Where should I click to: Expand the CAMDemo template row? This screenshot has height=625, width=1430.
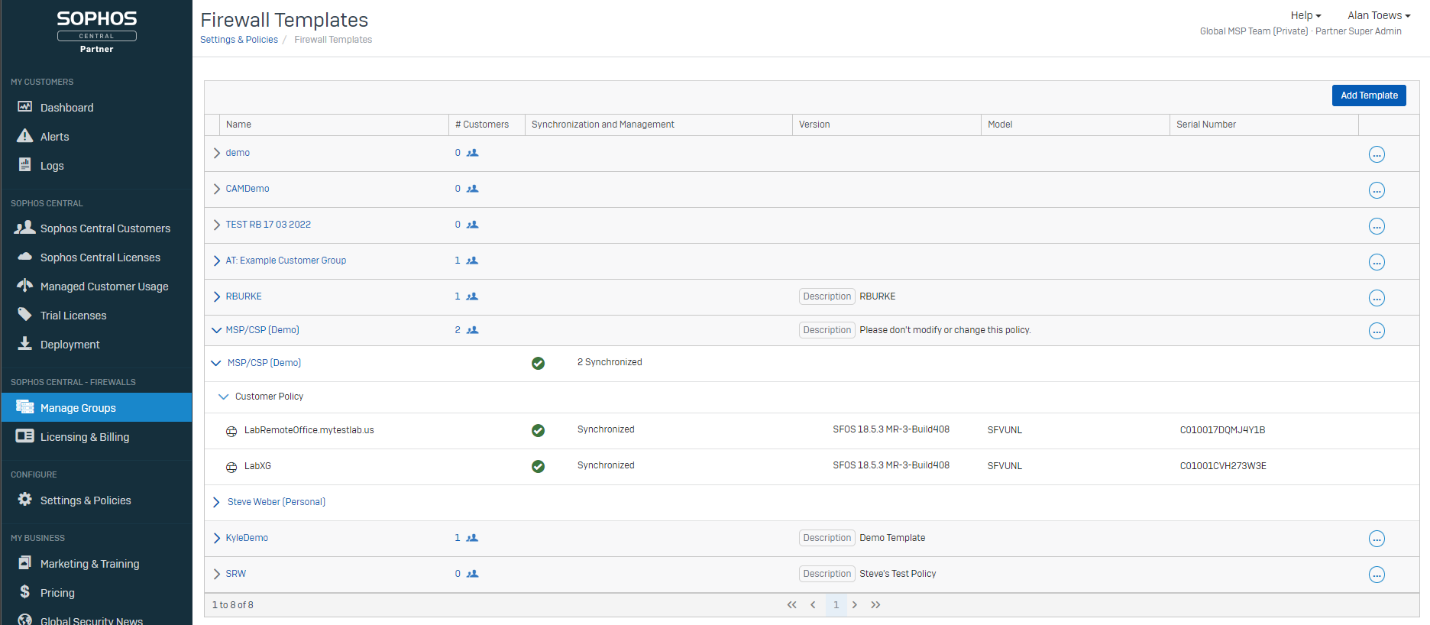coord(217,189)
